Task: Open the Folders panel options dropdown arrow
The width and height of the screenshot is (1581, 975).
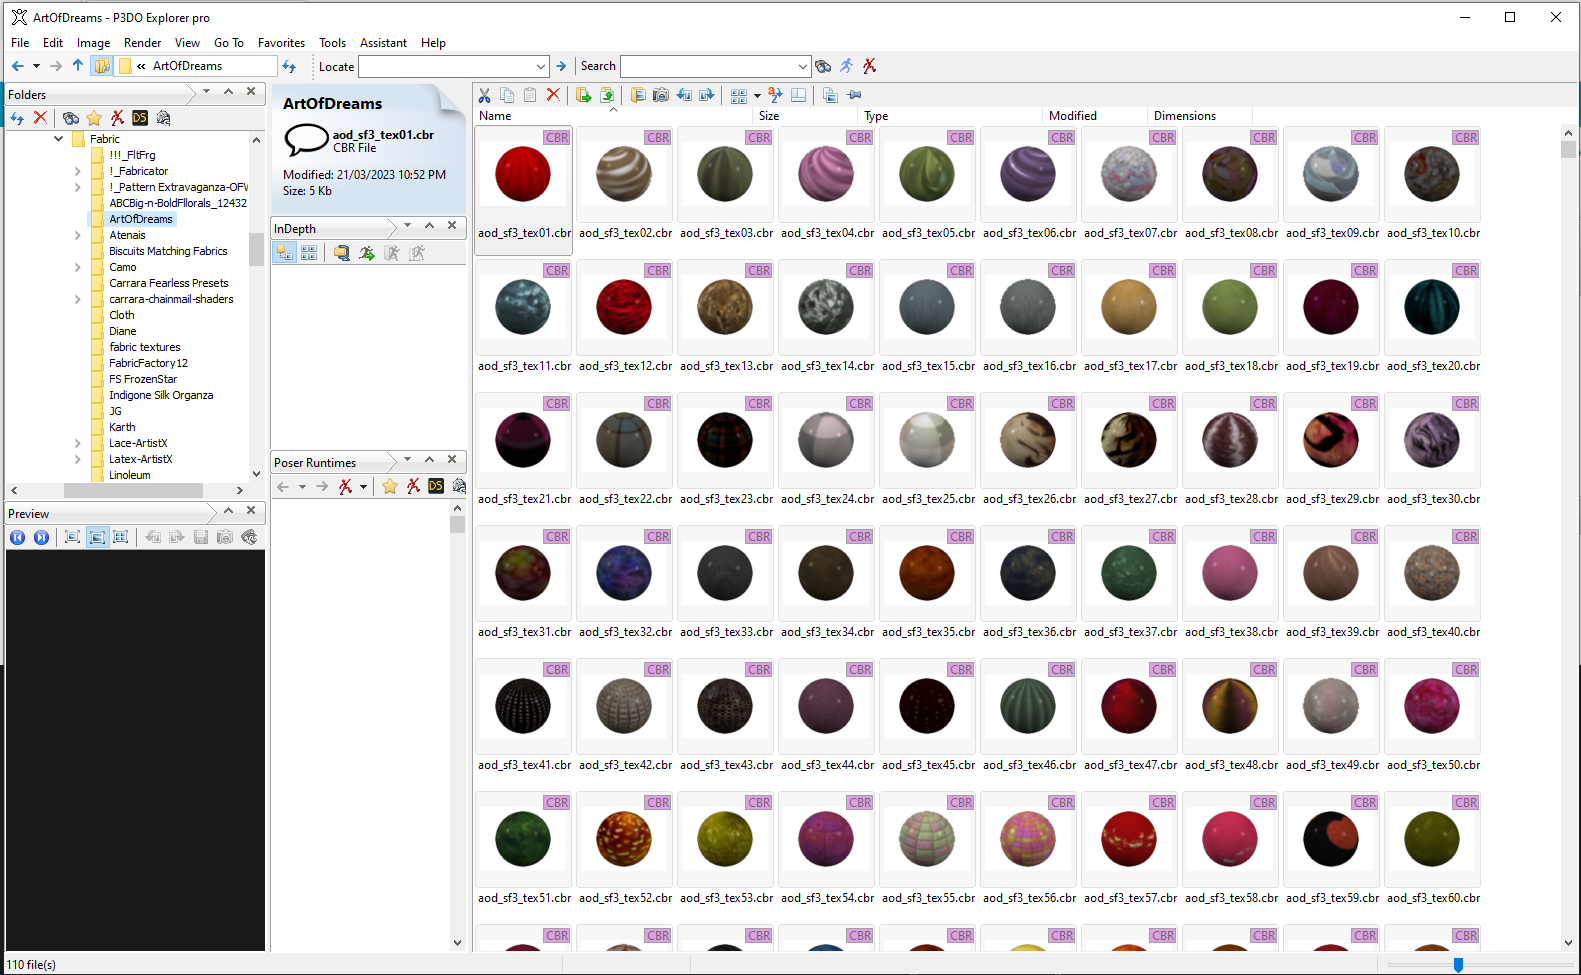Action: coord(206,91)
